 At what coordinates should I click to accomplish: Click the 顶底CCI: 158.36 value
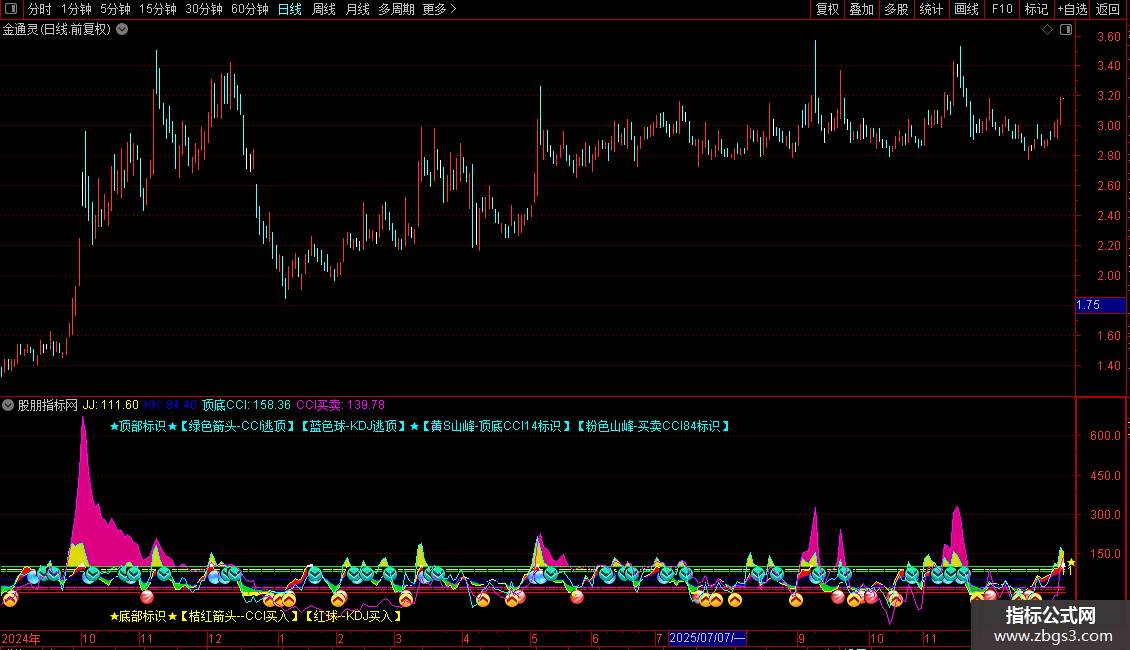[x=246, y=406]
